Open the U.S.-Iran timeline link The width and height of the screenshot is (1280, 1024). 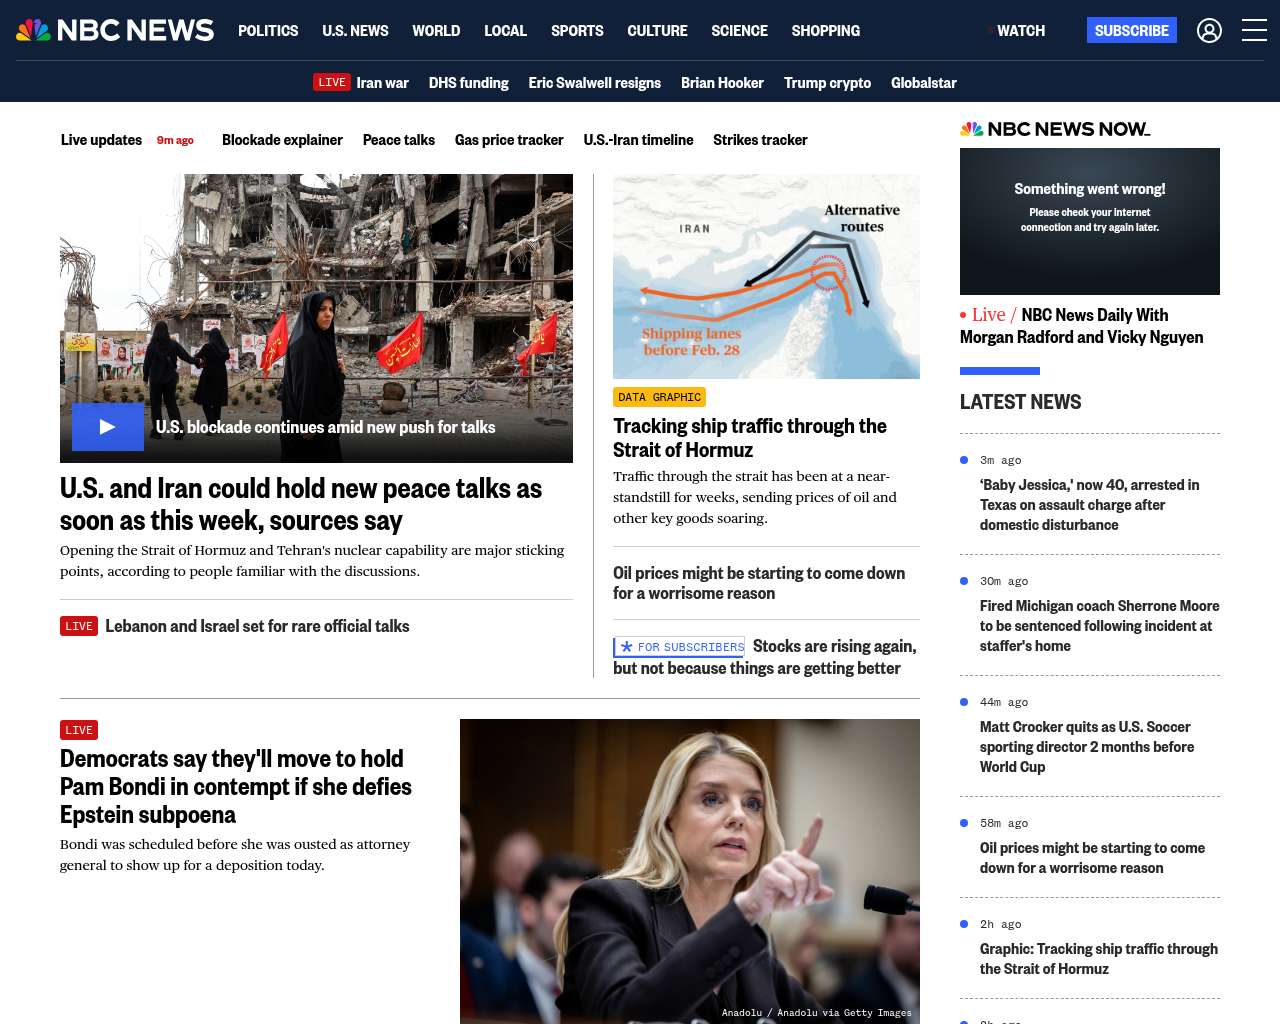pyautogui.click(x=638, y=140)
